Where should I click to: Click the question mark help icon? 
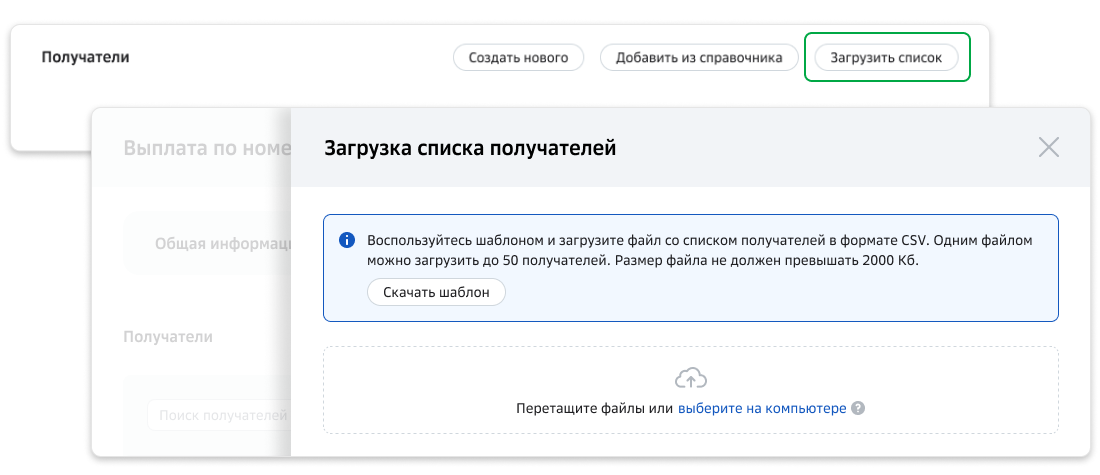point(858,409)
